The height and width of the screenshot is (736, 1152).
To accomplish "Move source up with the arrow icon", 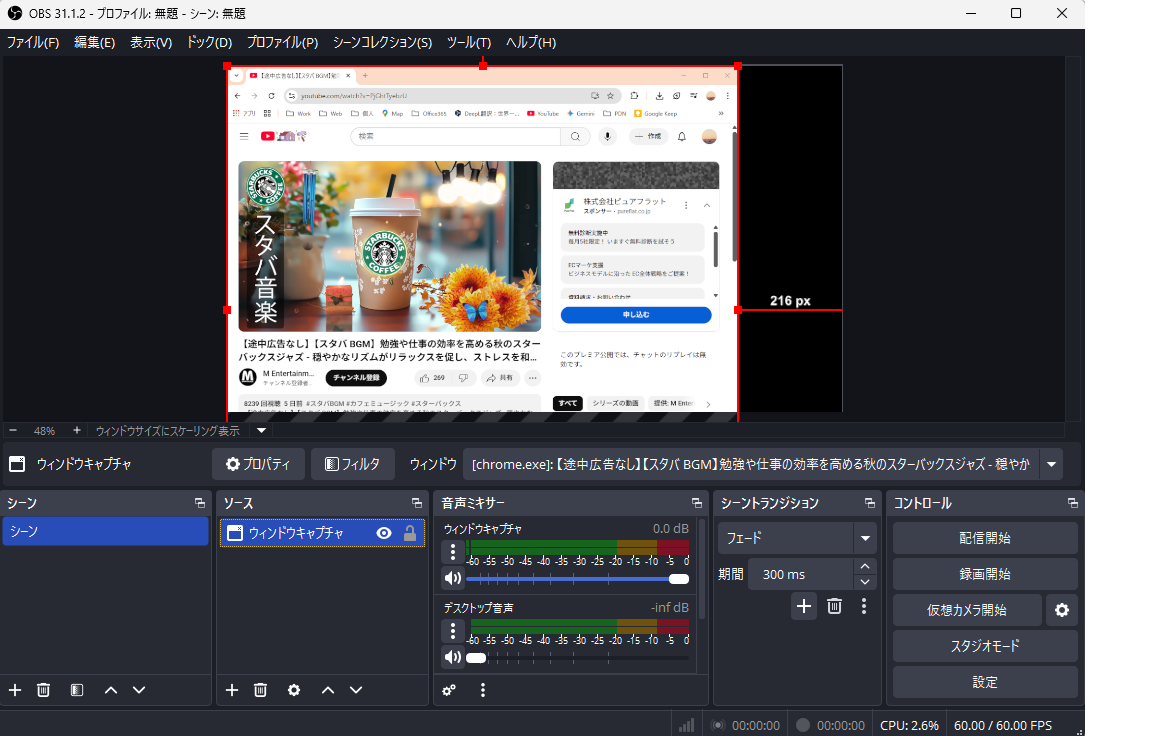I will click(327, 690).
